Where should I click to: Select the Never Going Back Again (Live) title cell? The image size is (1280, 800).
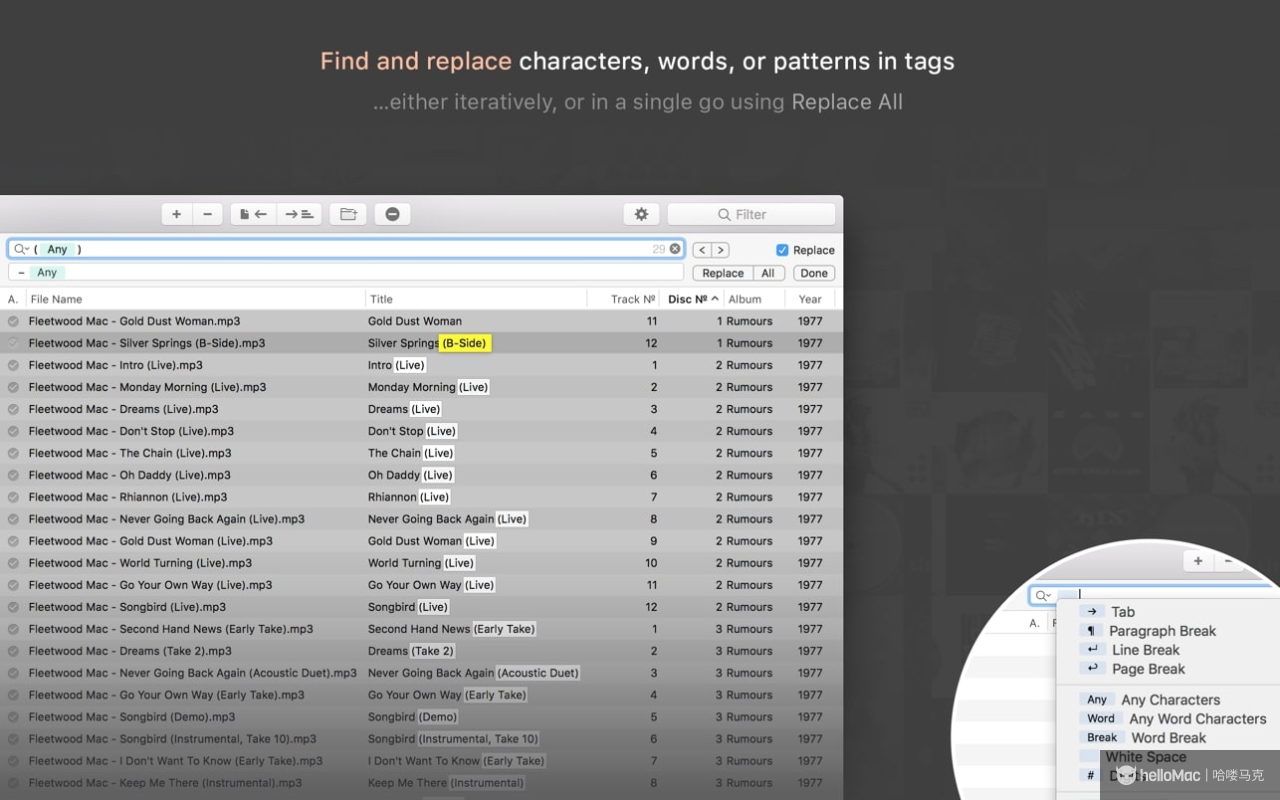447,519
